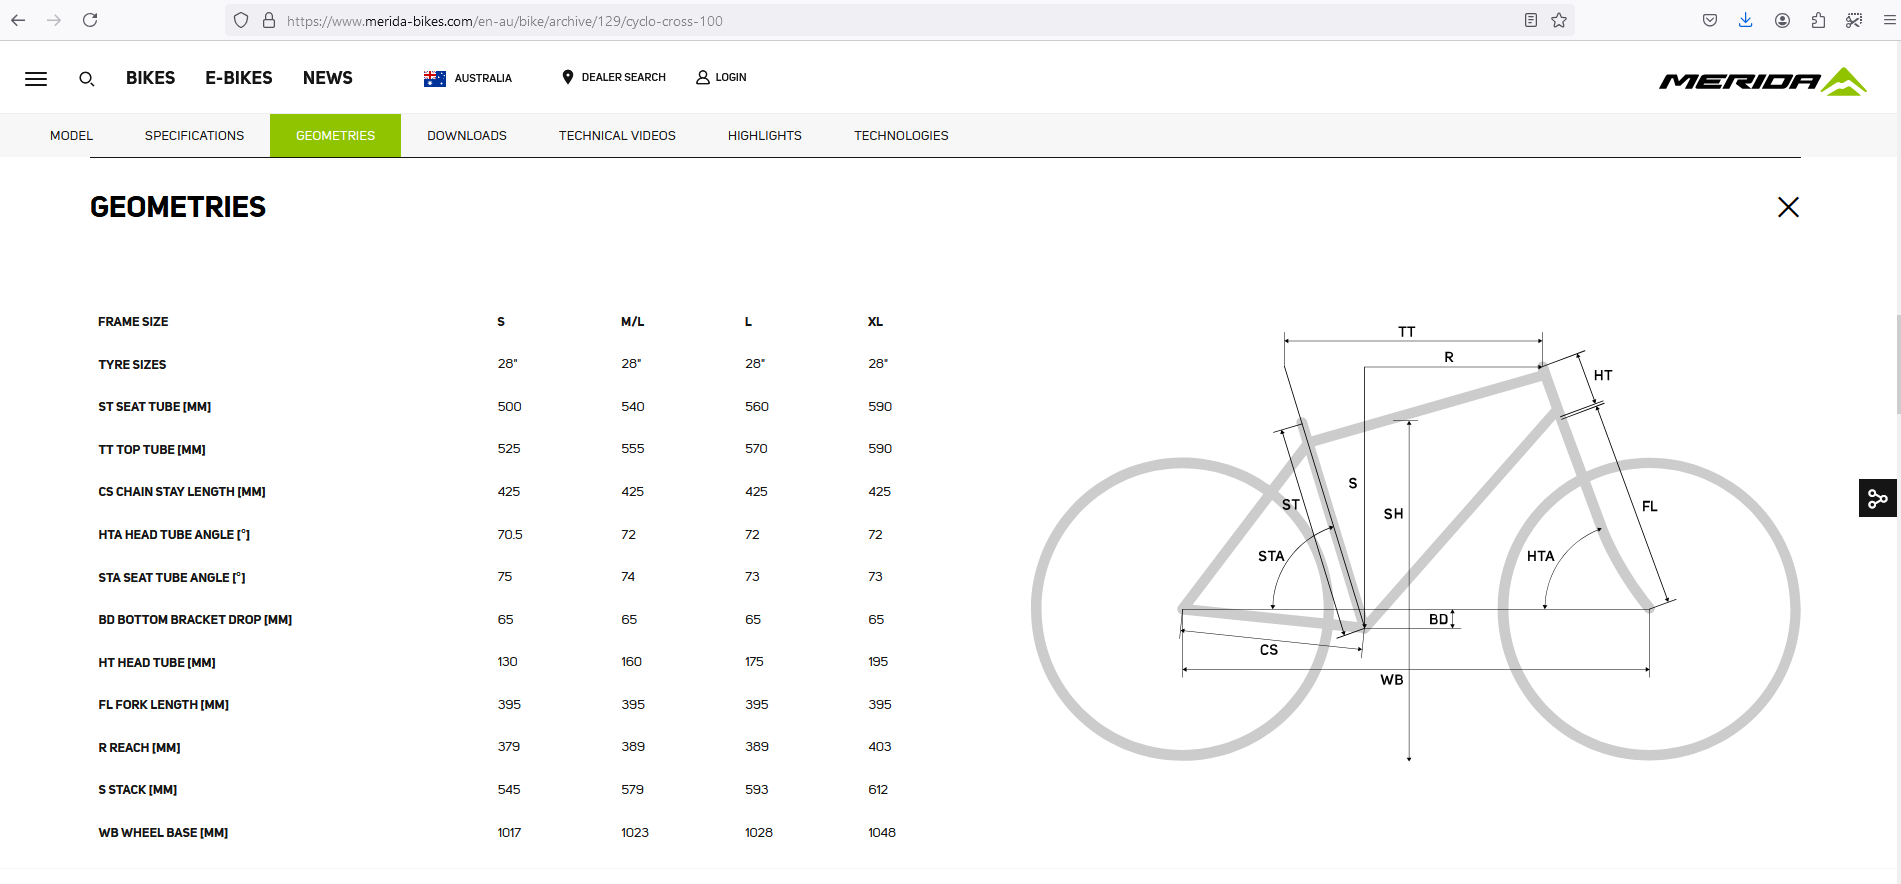This screenshot has width=1901, height=884.
Task: Click the Login link
Action: click(x=722, y=77)
